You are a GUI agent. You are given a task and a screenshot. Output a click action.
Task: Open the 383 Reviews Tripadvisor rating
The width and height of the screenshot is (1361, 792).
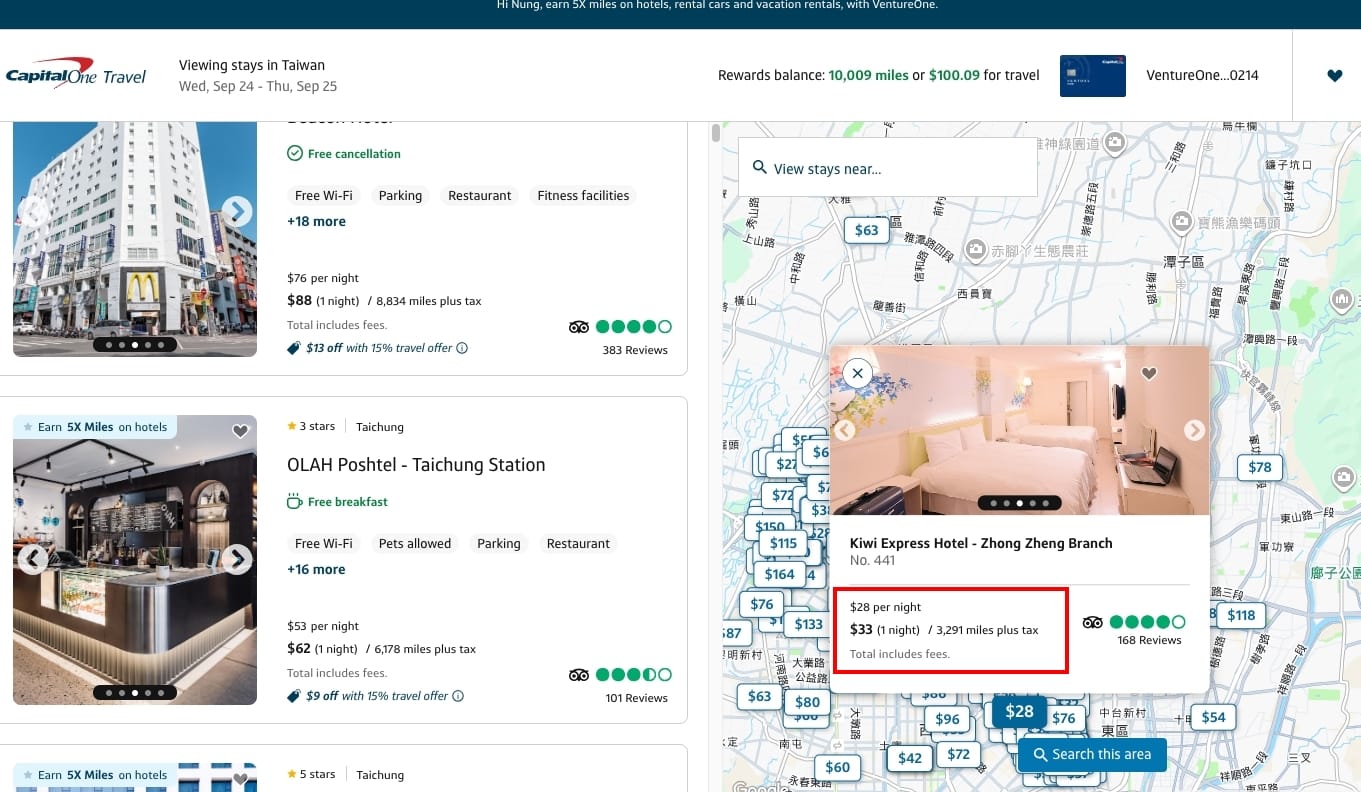[x=620, y=337]
